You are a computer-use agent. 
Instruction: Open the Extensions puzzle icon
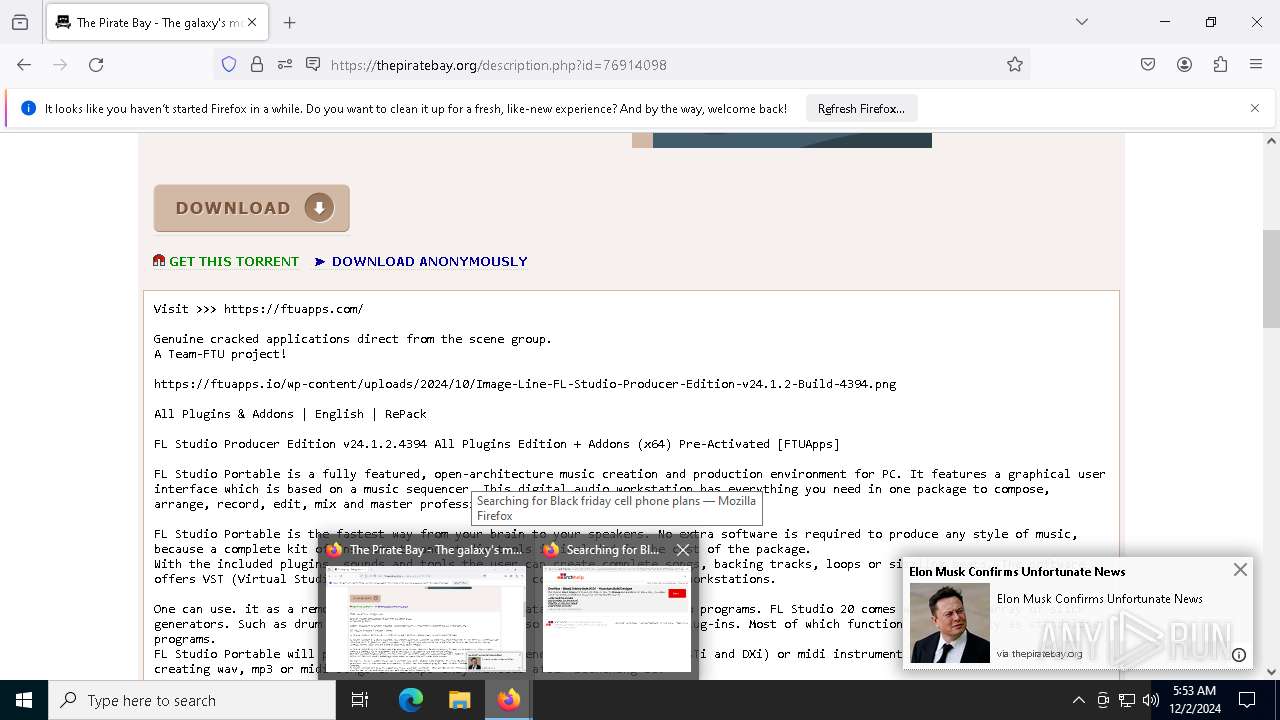click(x=1220, y=65)
